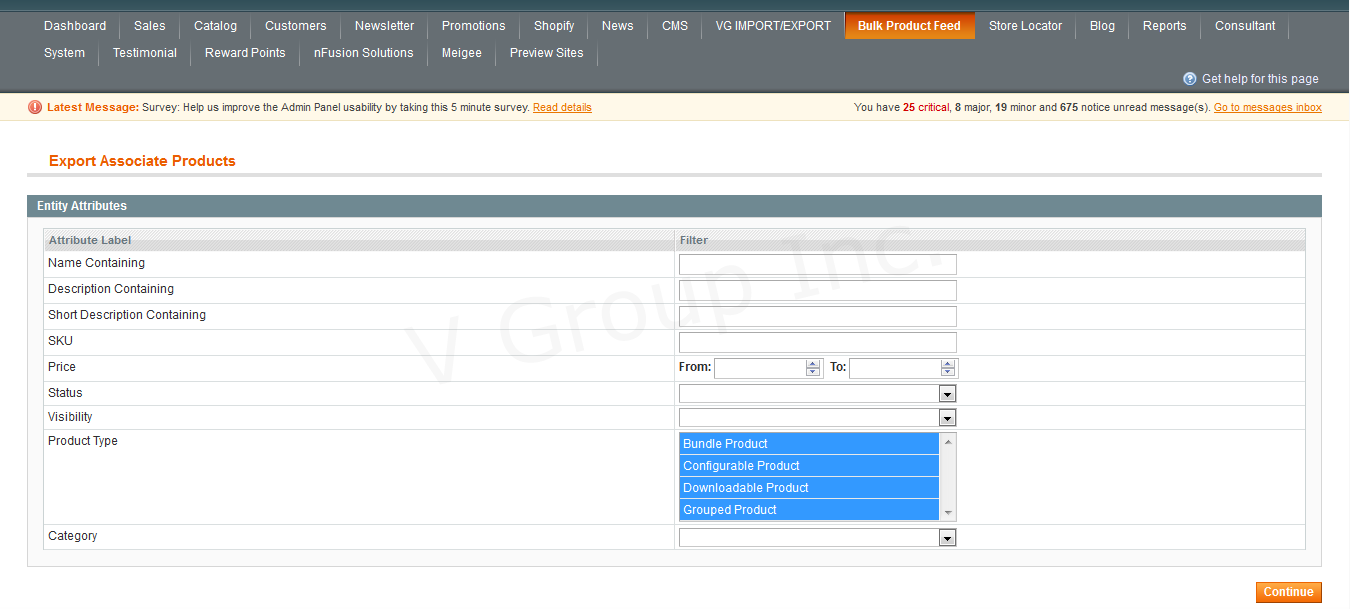Increase the Price From value with up arrow
The width and height of the screenshot is (1350, 609).
(813, 364)
